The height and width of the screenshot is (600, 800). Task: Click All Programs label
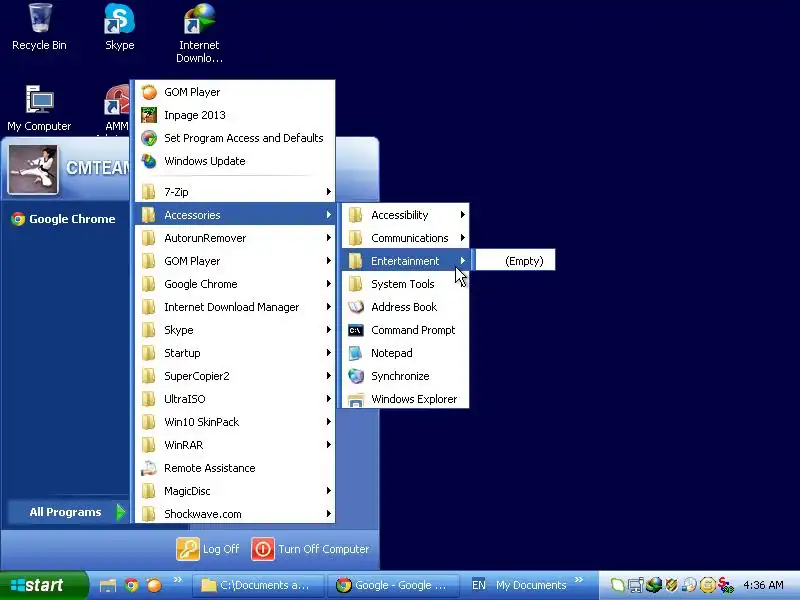[65, 512]
